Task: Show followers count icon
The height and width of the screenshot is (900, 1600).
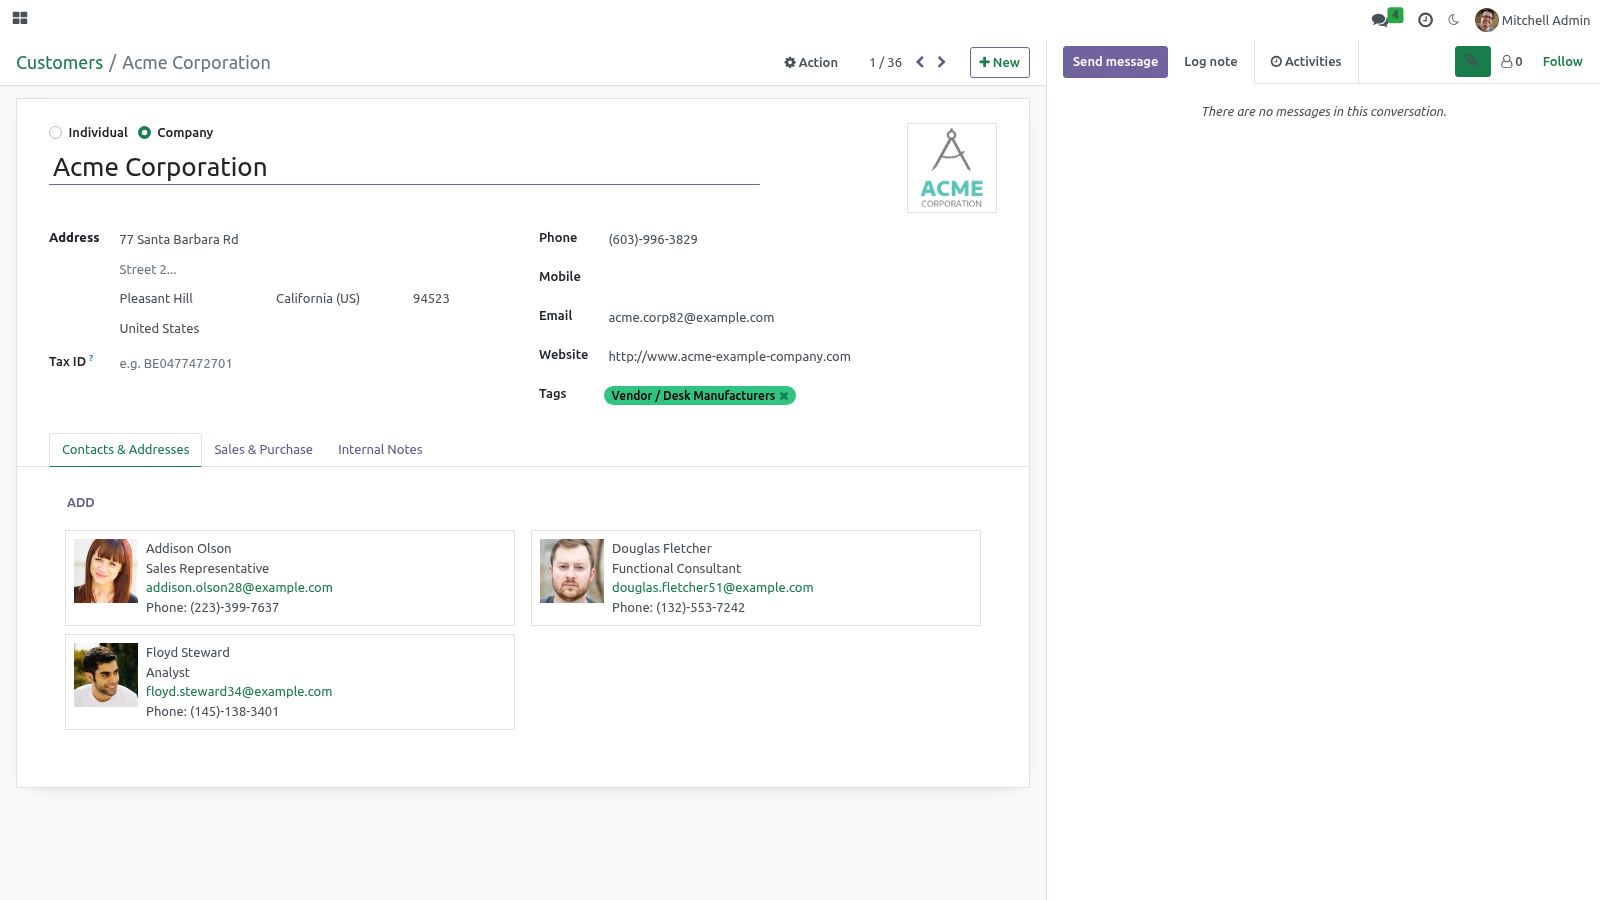Action: [1511, 62]
